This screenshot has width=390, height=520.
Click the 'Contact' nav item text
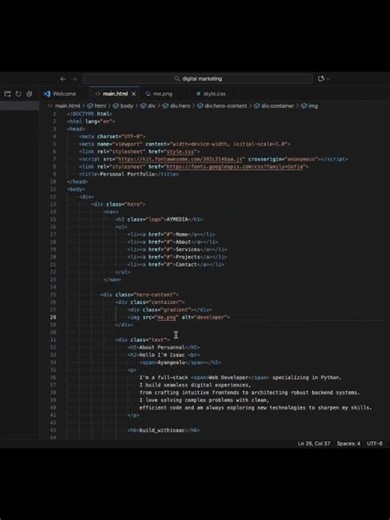[x=186, y=265]
